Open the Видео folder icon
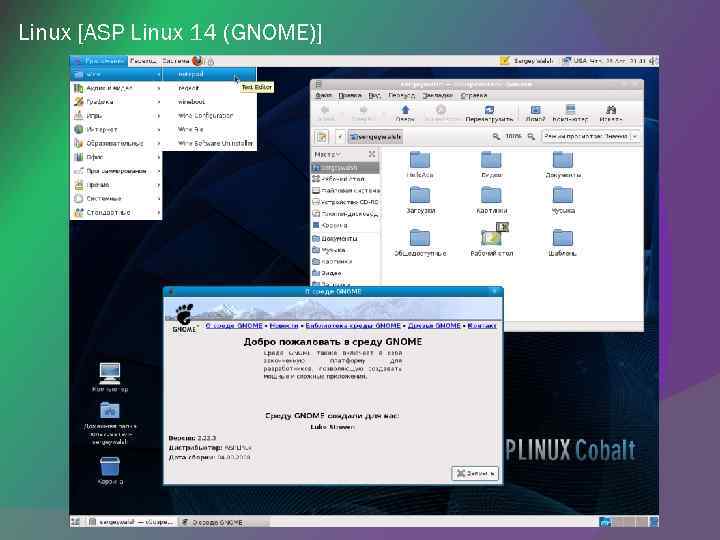The image size is (720, 540). (x=491, y=164)
